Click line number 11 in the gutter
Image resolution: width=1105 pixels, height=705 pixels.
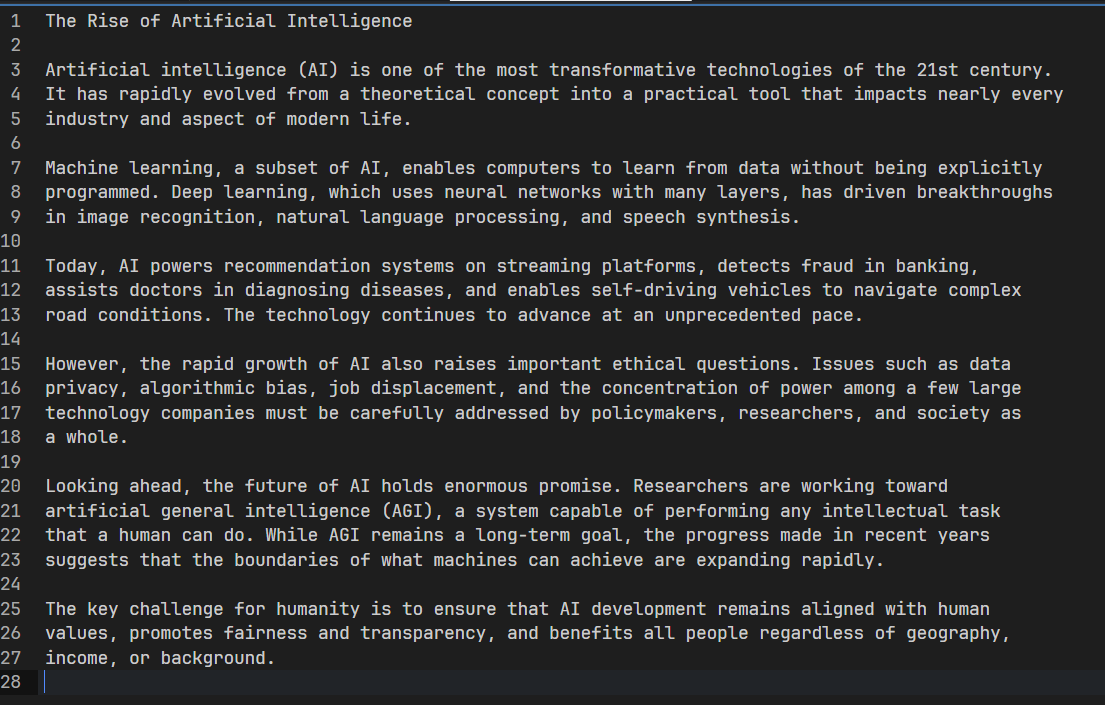(11, 266)
